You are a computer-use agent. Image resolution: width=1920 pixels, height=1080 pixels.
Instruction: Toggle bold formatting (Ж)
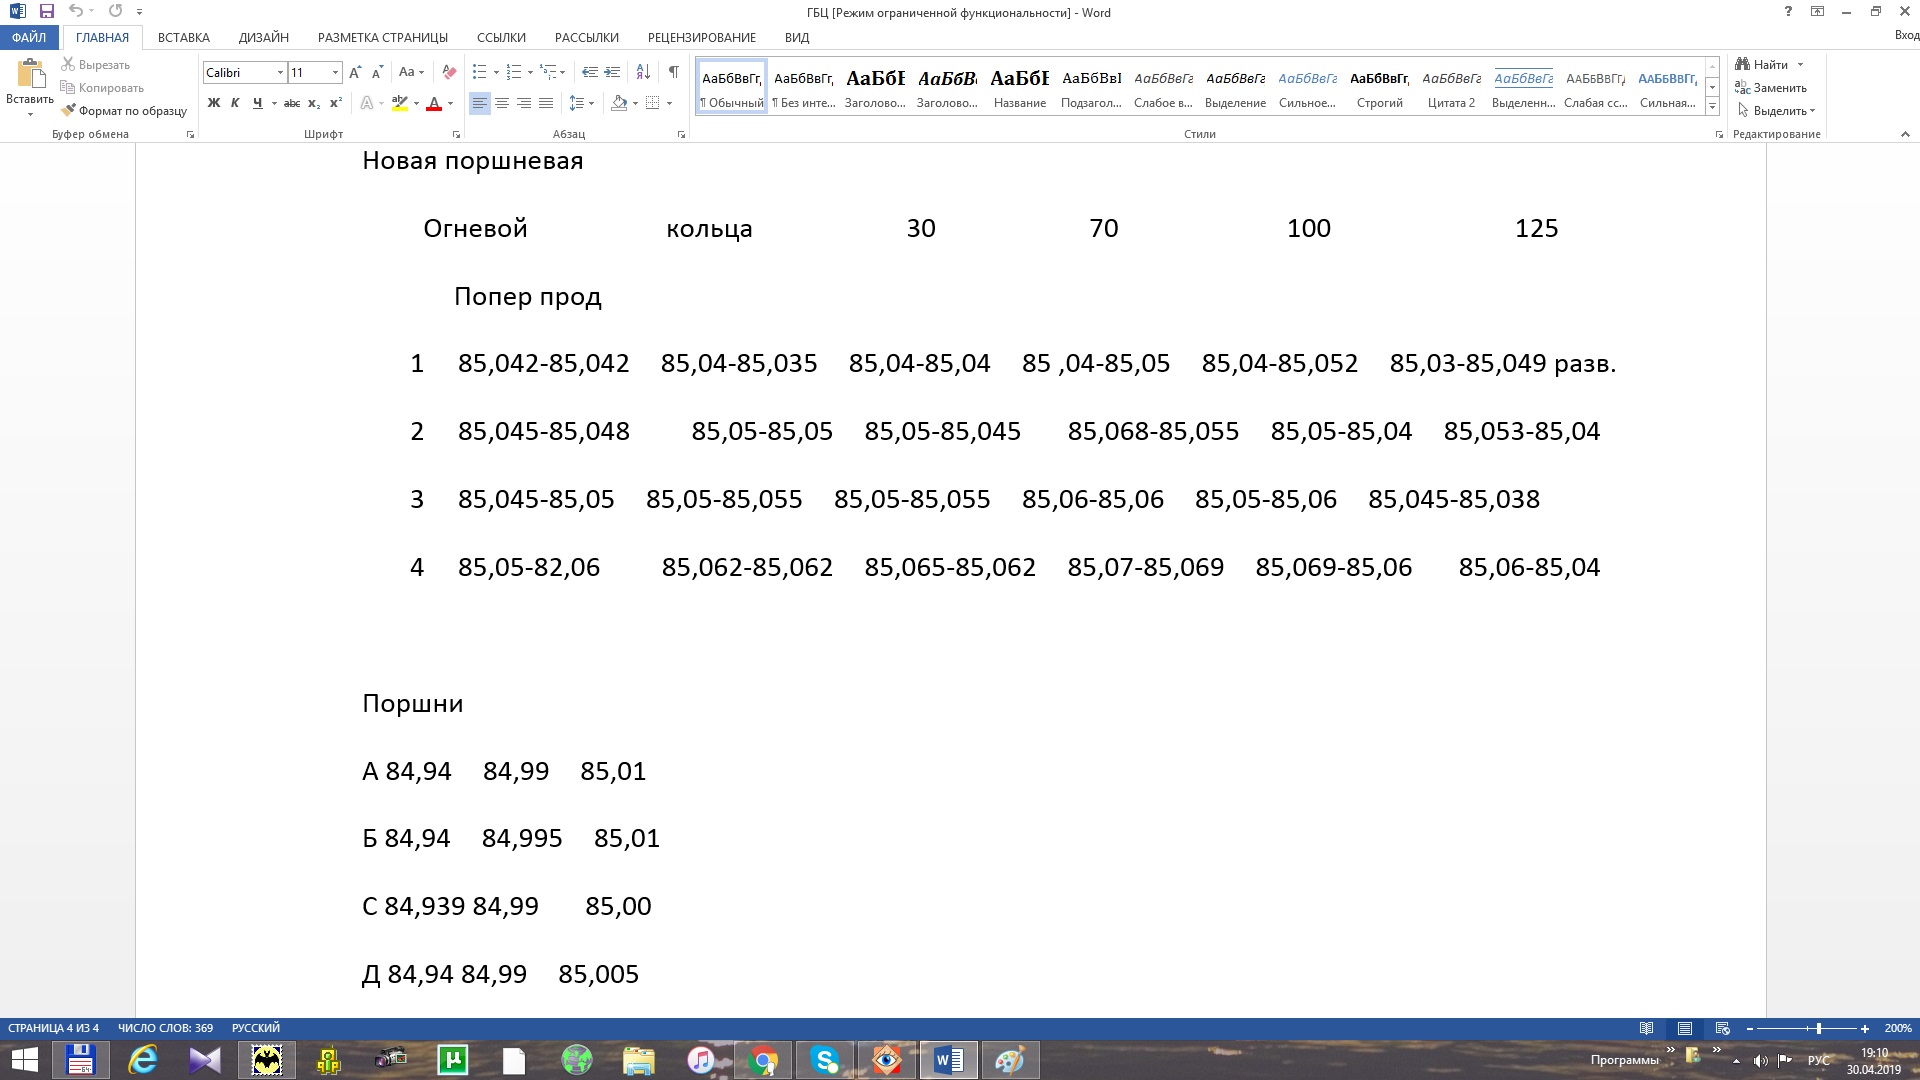click(213, 103)
